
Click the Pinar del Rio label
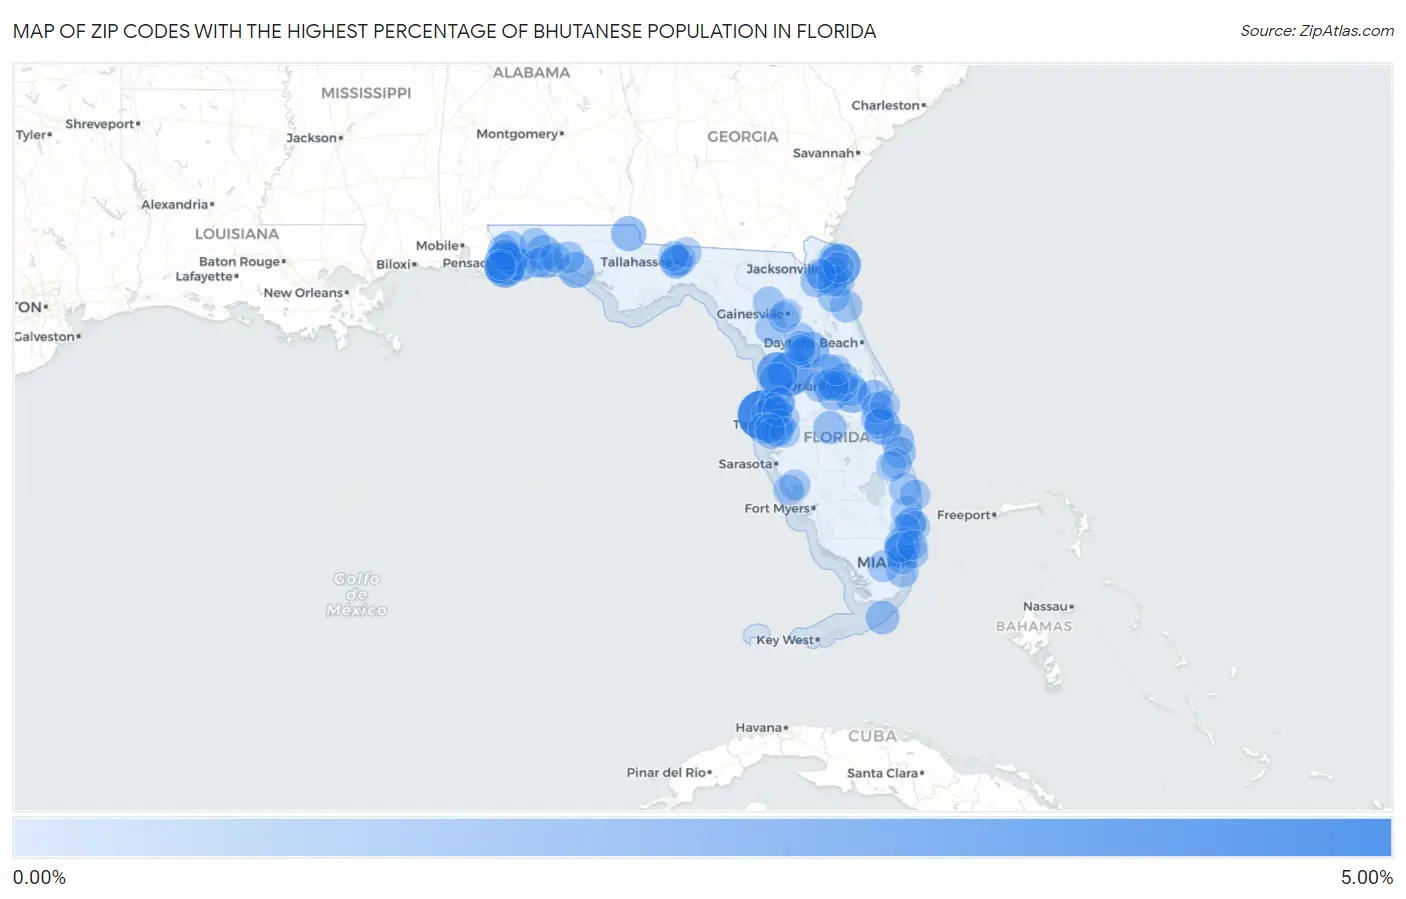(668, 773)
